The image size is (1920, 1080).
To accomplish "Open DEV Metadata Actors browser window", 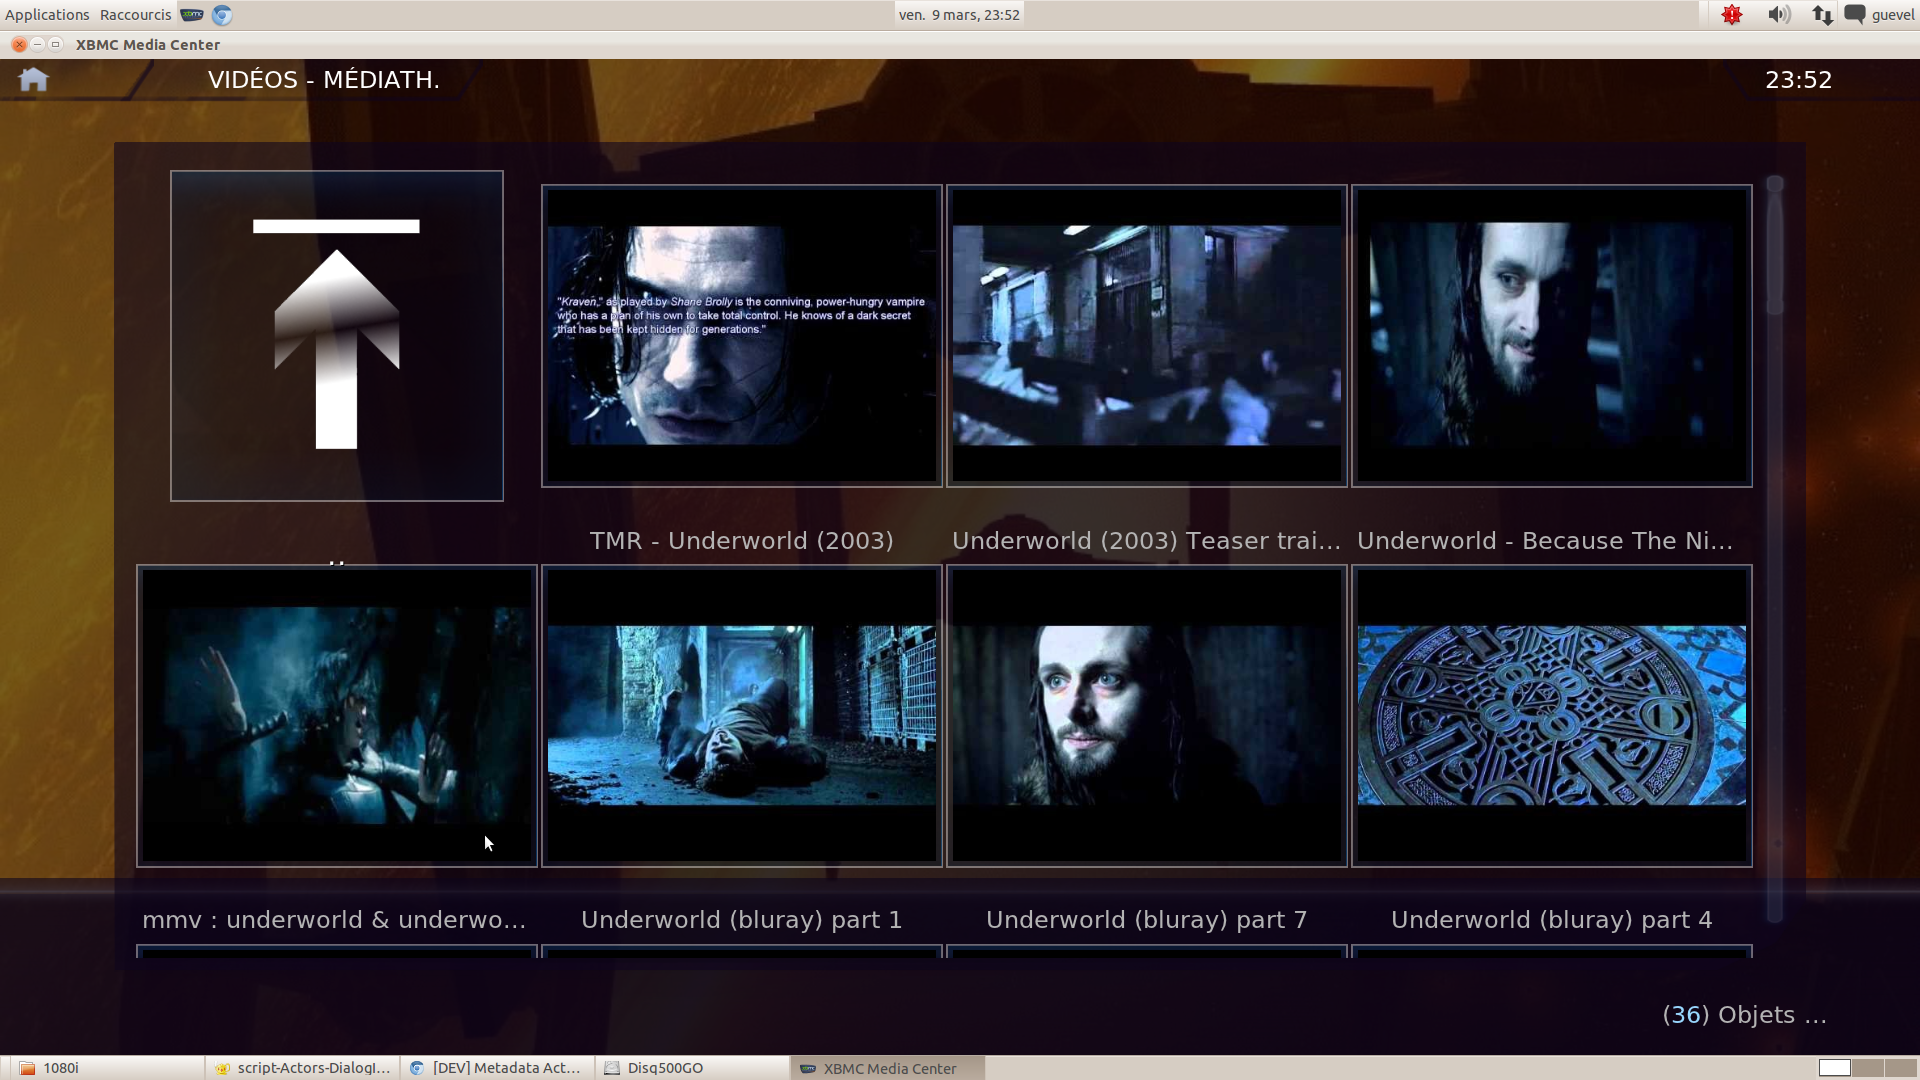I will 497,1068.
